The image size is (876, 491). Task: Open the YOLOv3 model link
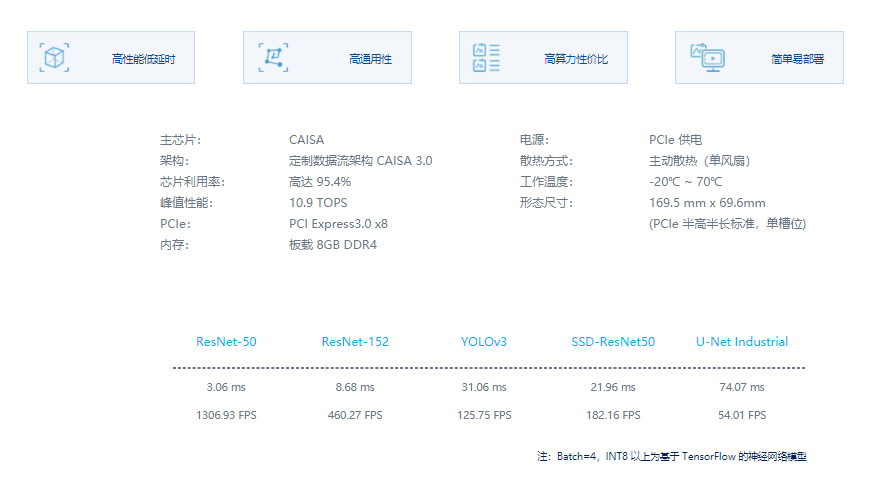point(484,342)
